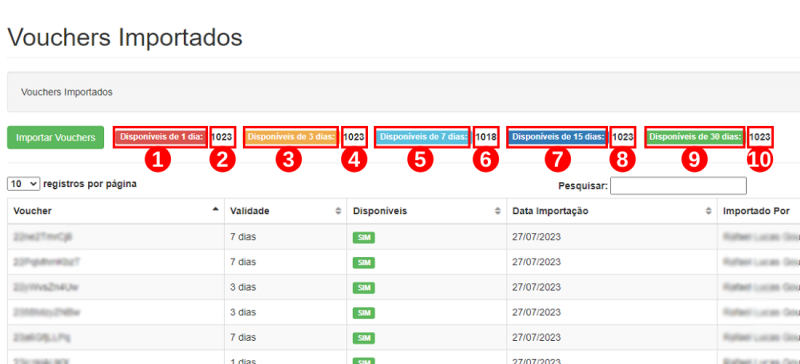Click the 7 dias cell in fifth row
This screenshot has width=800, height=364.
coord(243,337)
